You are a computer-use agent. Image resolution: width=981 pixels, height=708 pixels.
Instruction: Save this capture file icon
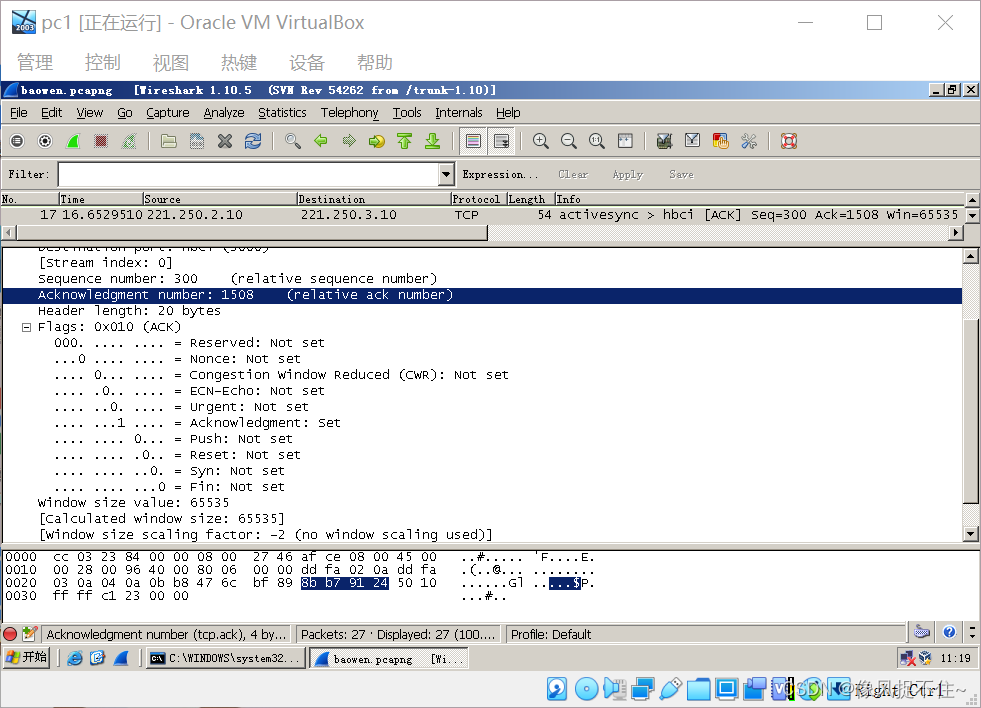coord(196,141)
